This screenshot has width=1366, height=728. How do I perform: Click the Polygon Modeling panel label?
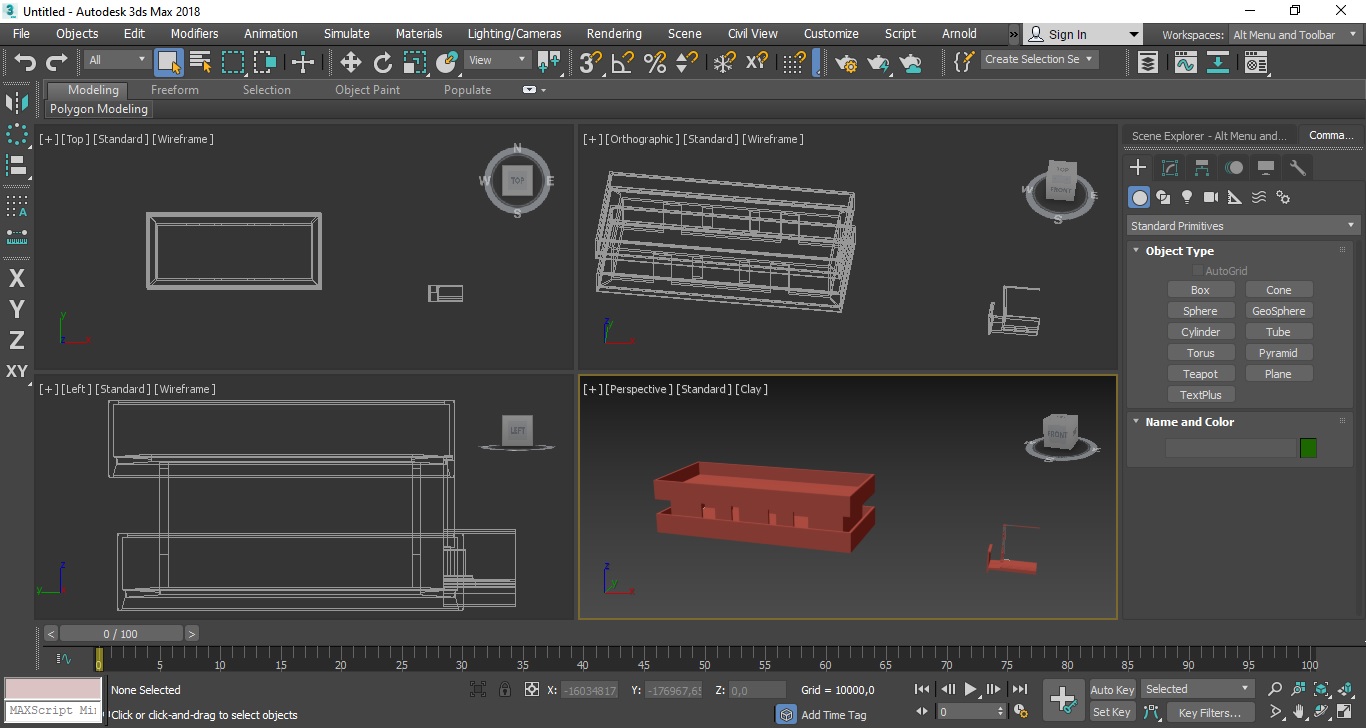click(99, 109)
